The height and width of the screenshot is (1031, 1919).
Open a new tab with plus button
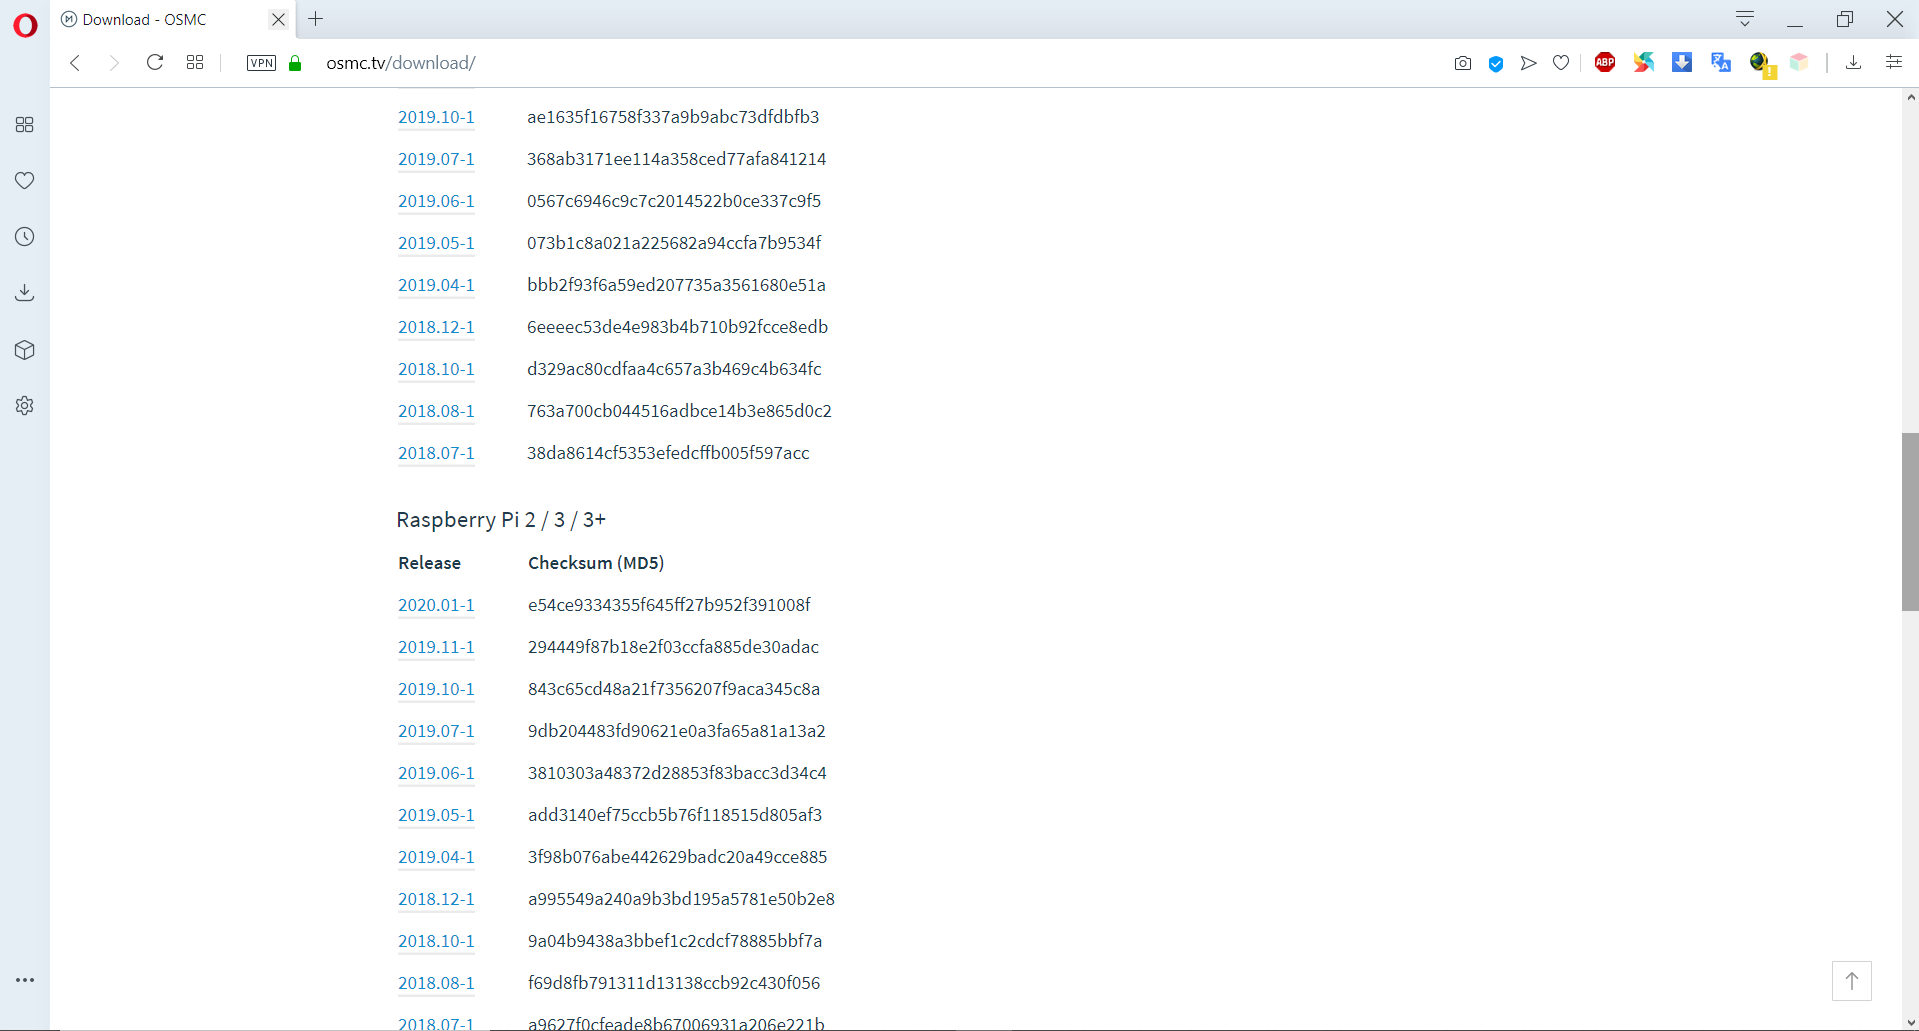[316, 19]
